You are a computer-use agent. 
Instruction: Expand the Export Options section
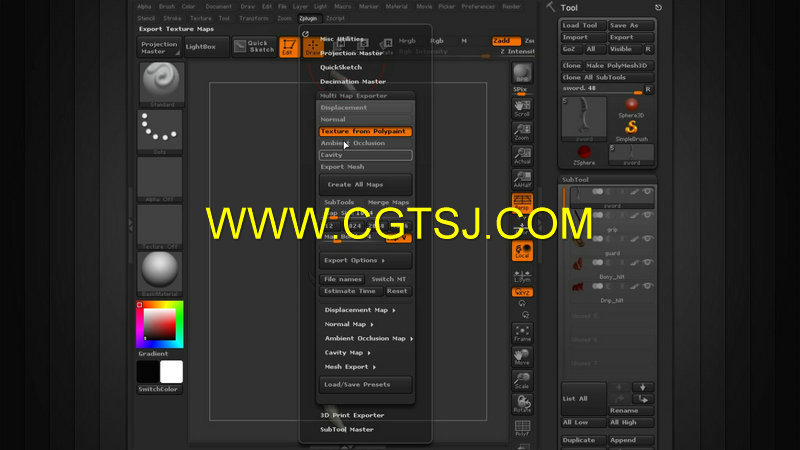[x=365, y=260]
